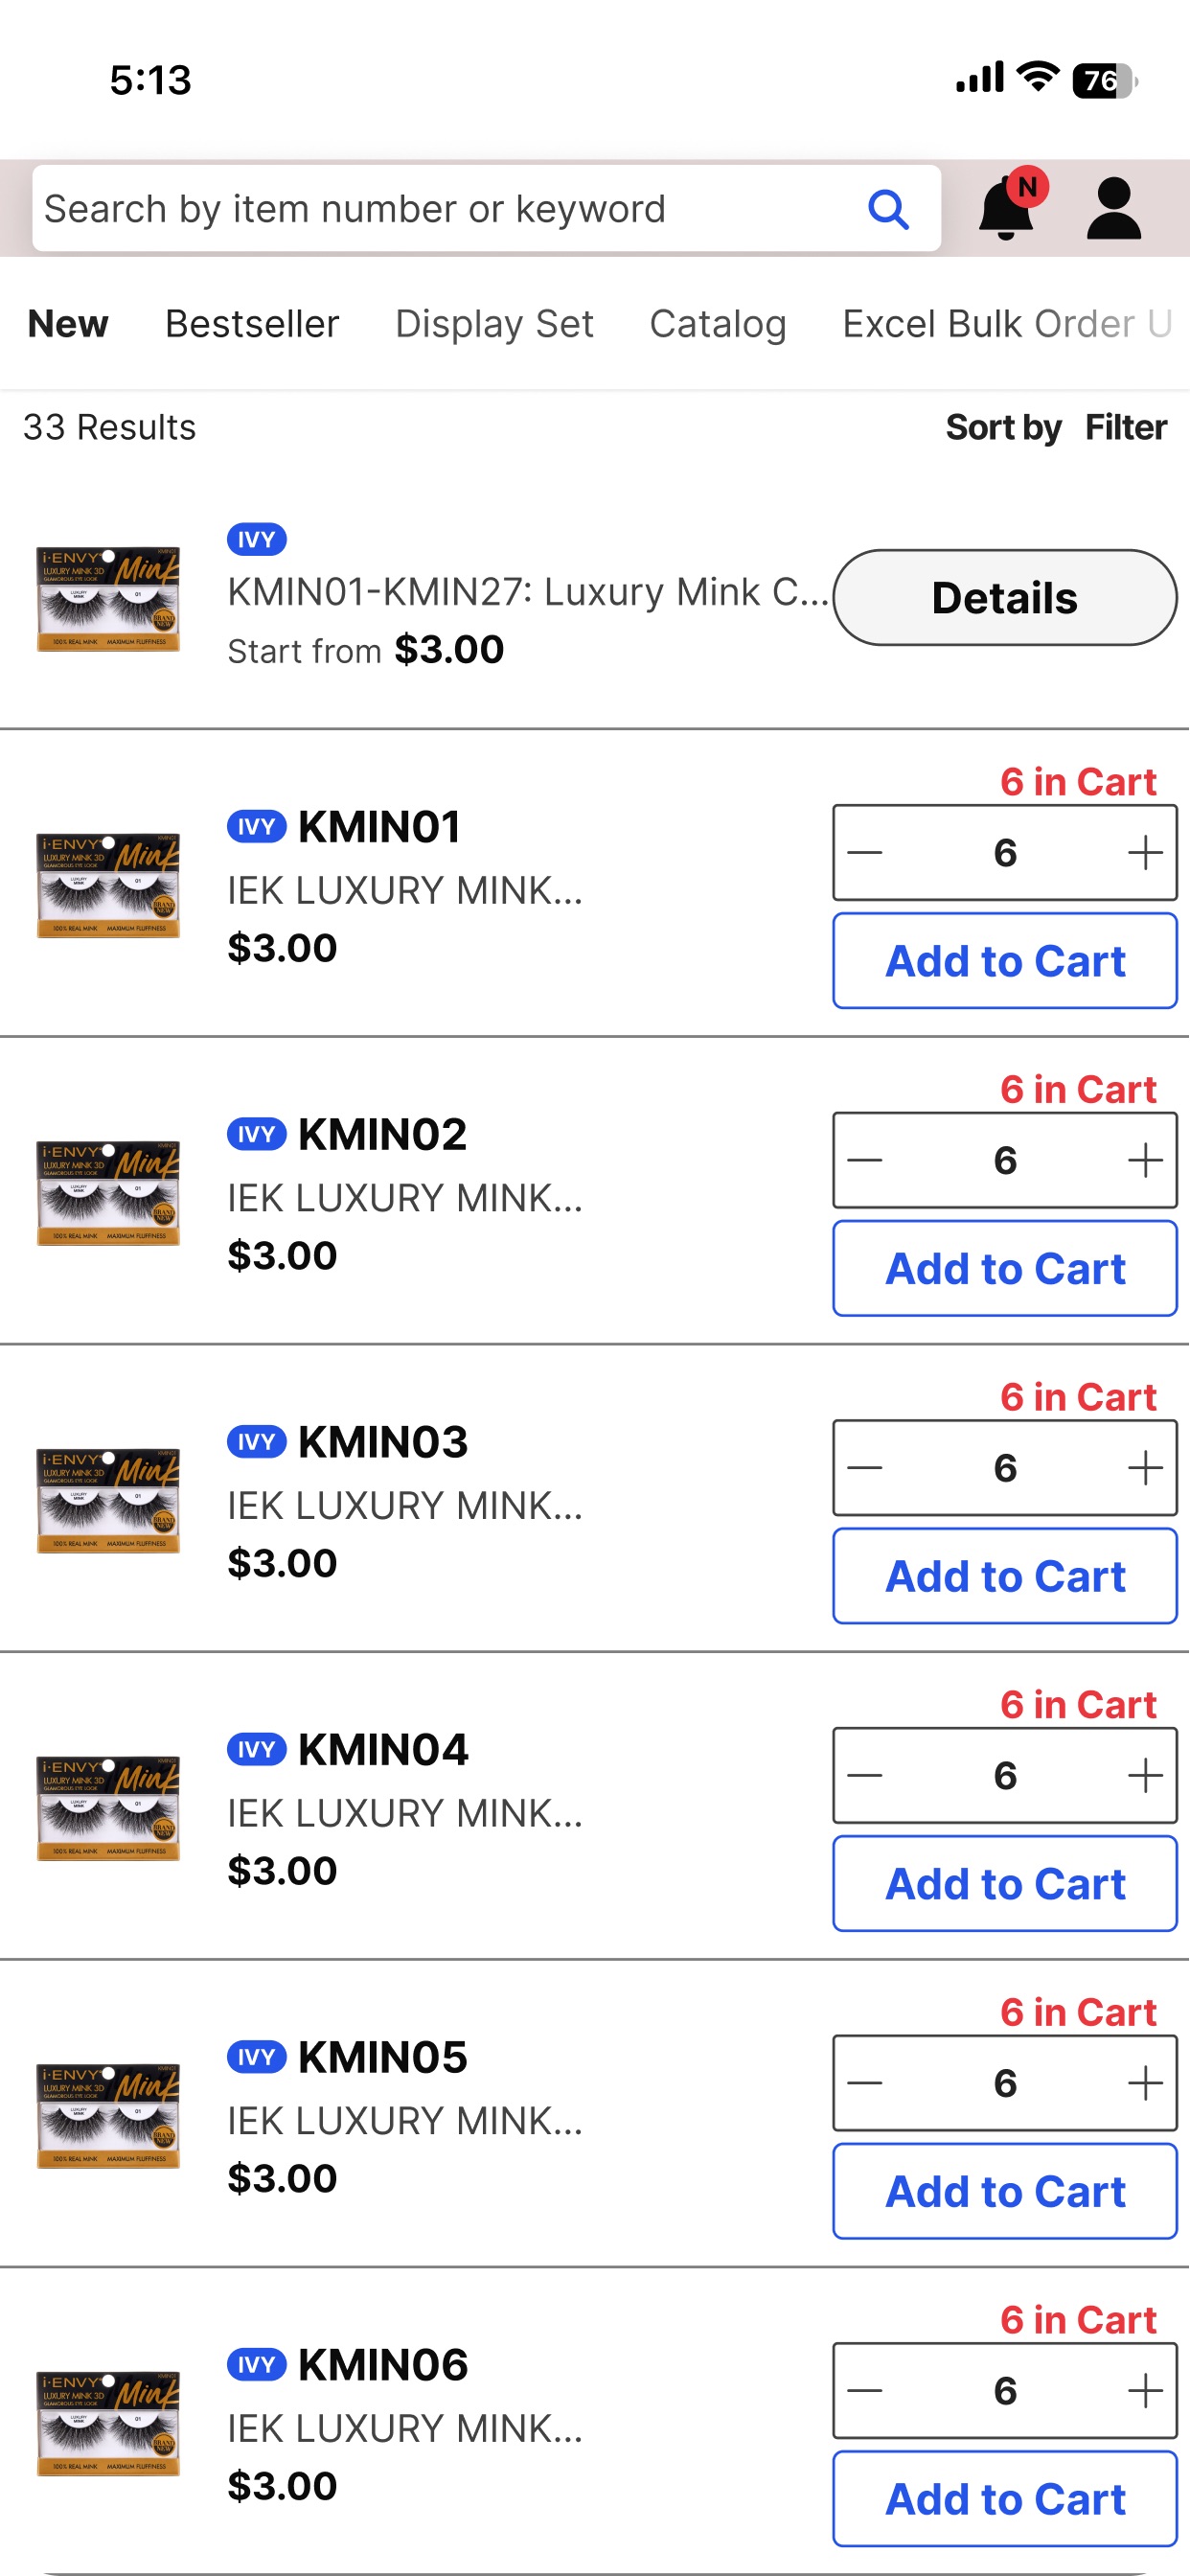1190x2576 pixels.
Task: Decrease KMIN06 quantity with minus icon
Action: [865, 2390]
